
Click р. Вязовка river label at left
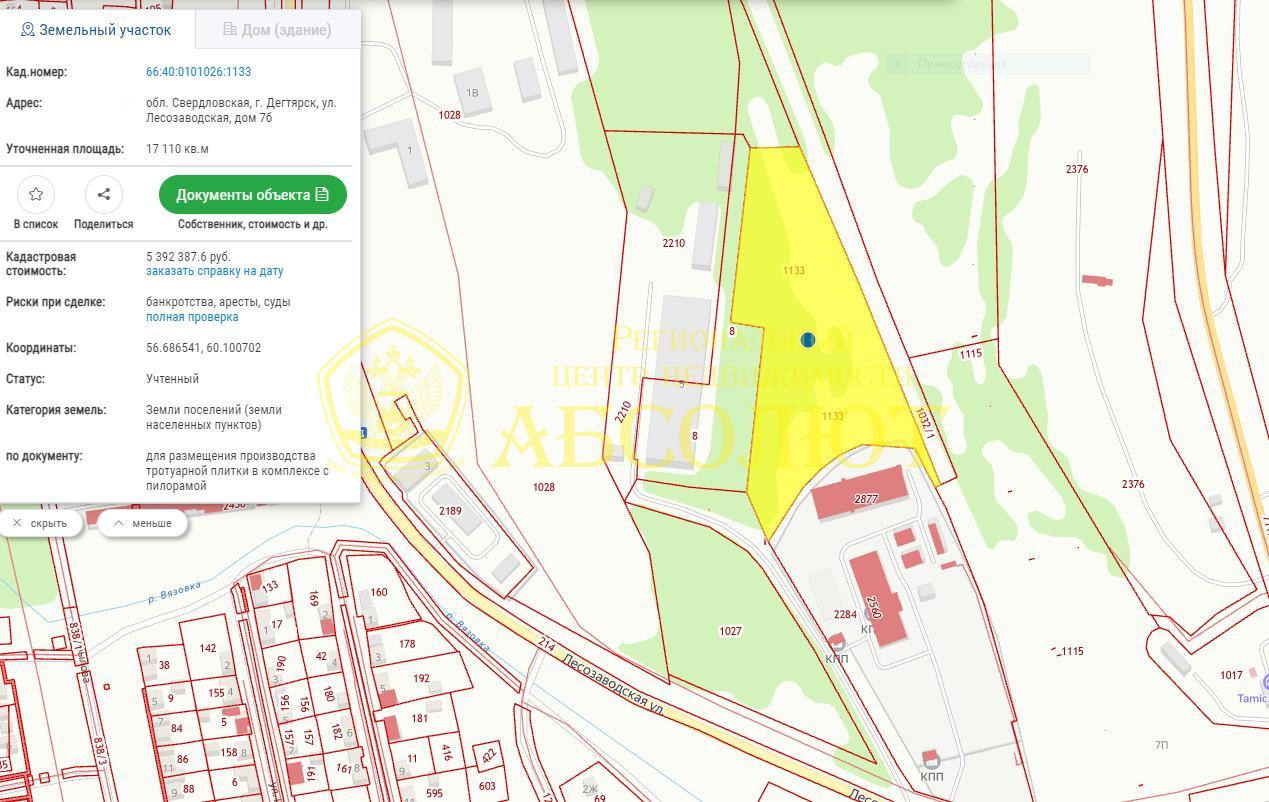pyautogui.click(x=175, y=592)
